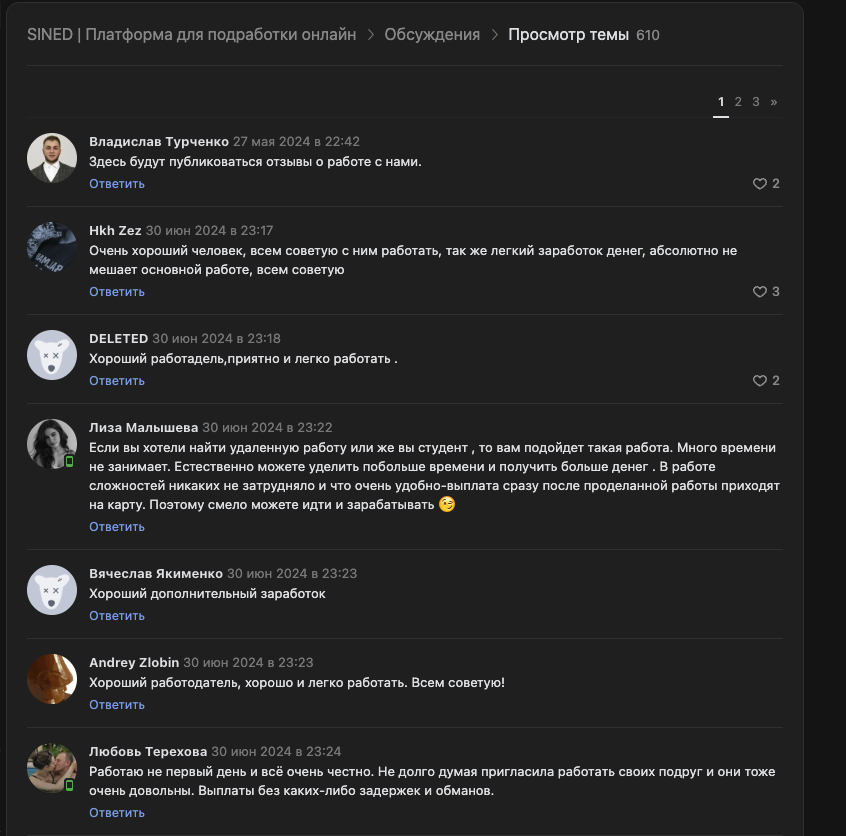Viewport: 846px width, 836px height.
Task: Like the DELETED user's comment
Action: coord(759,381)
